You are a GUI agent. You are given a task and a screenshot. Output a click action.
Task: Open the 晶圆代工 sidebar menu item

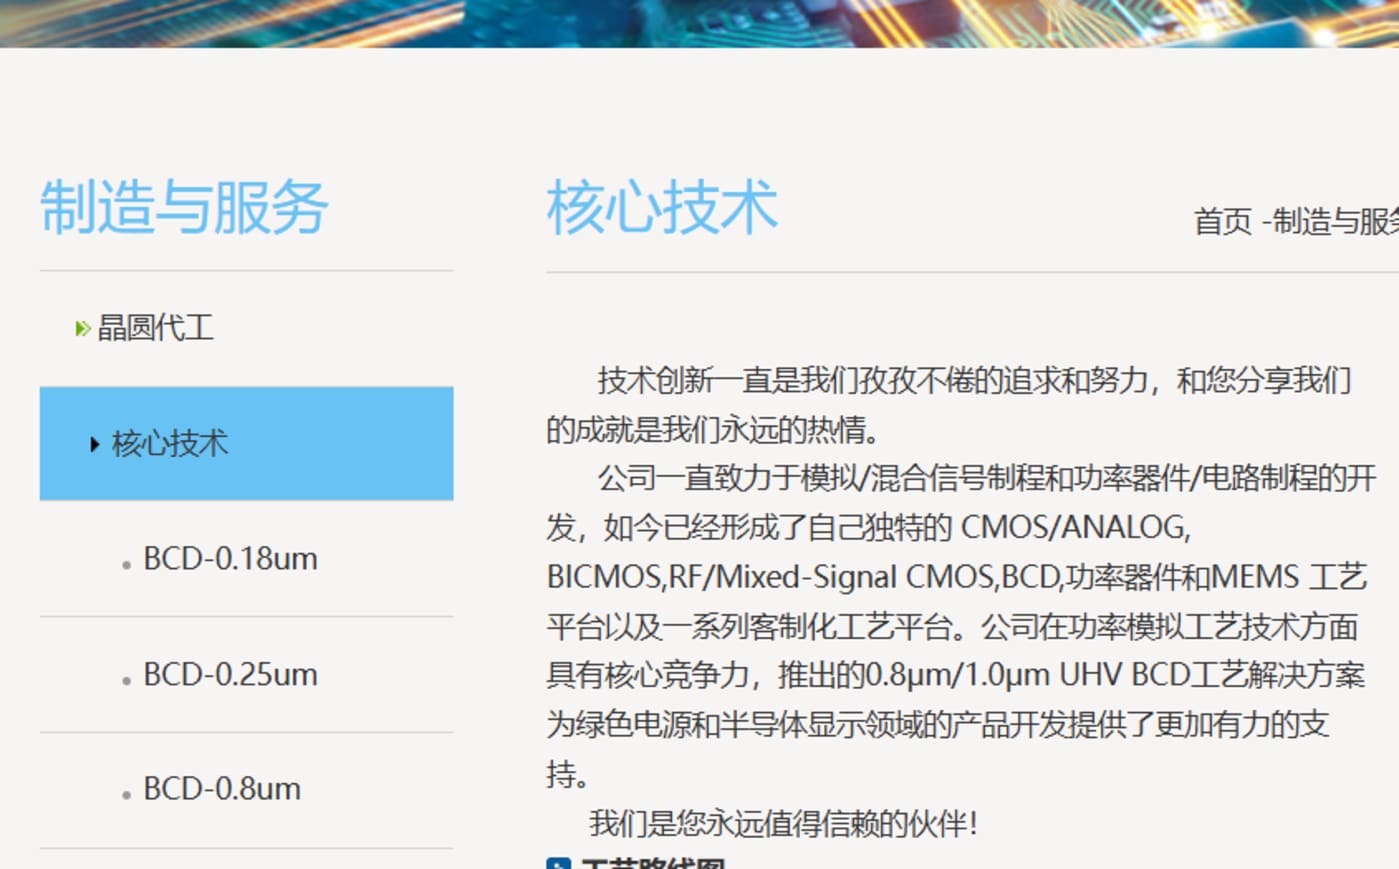pos(155,328)
